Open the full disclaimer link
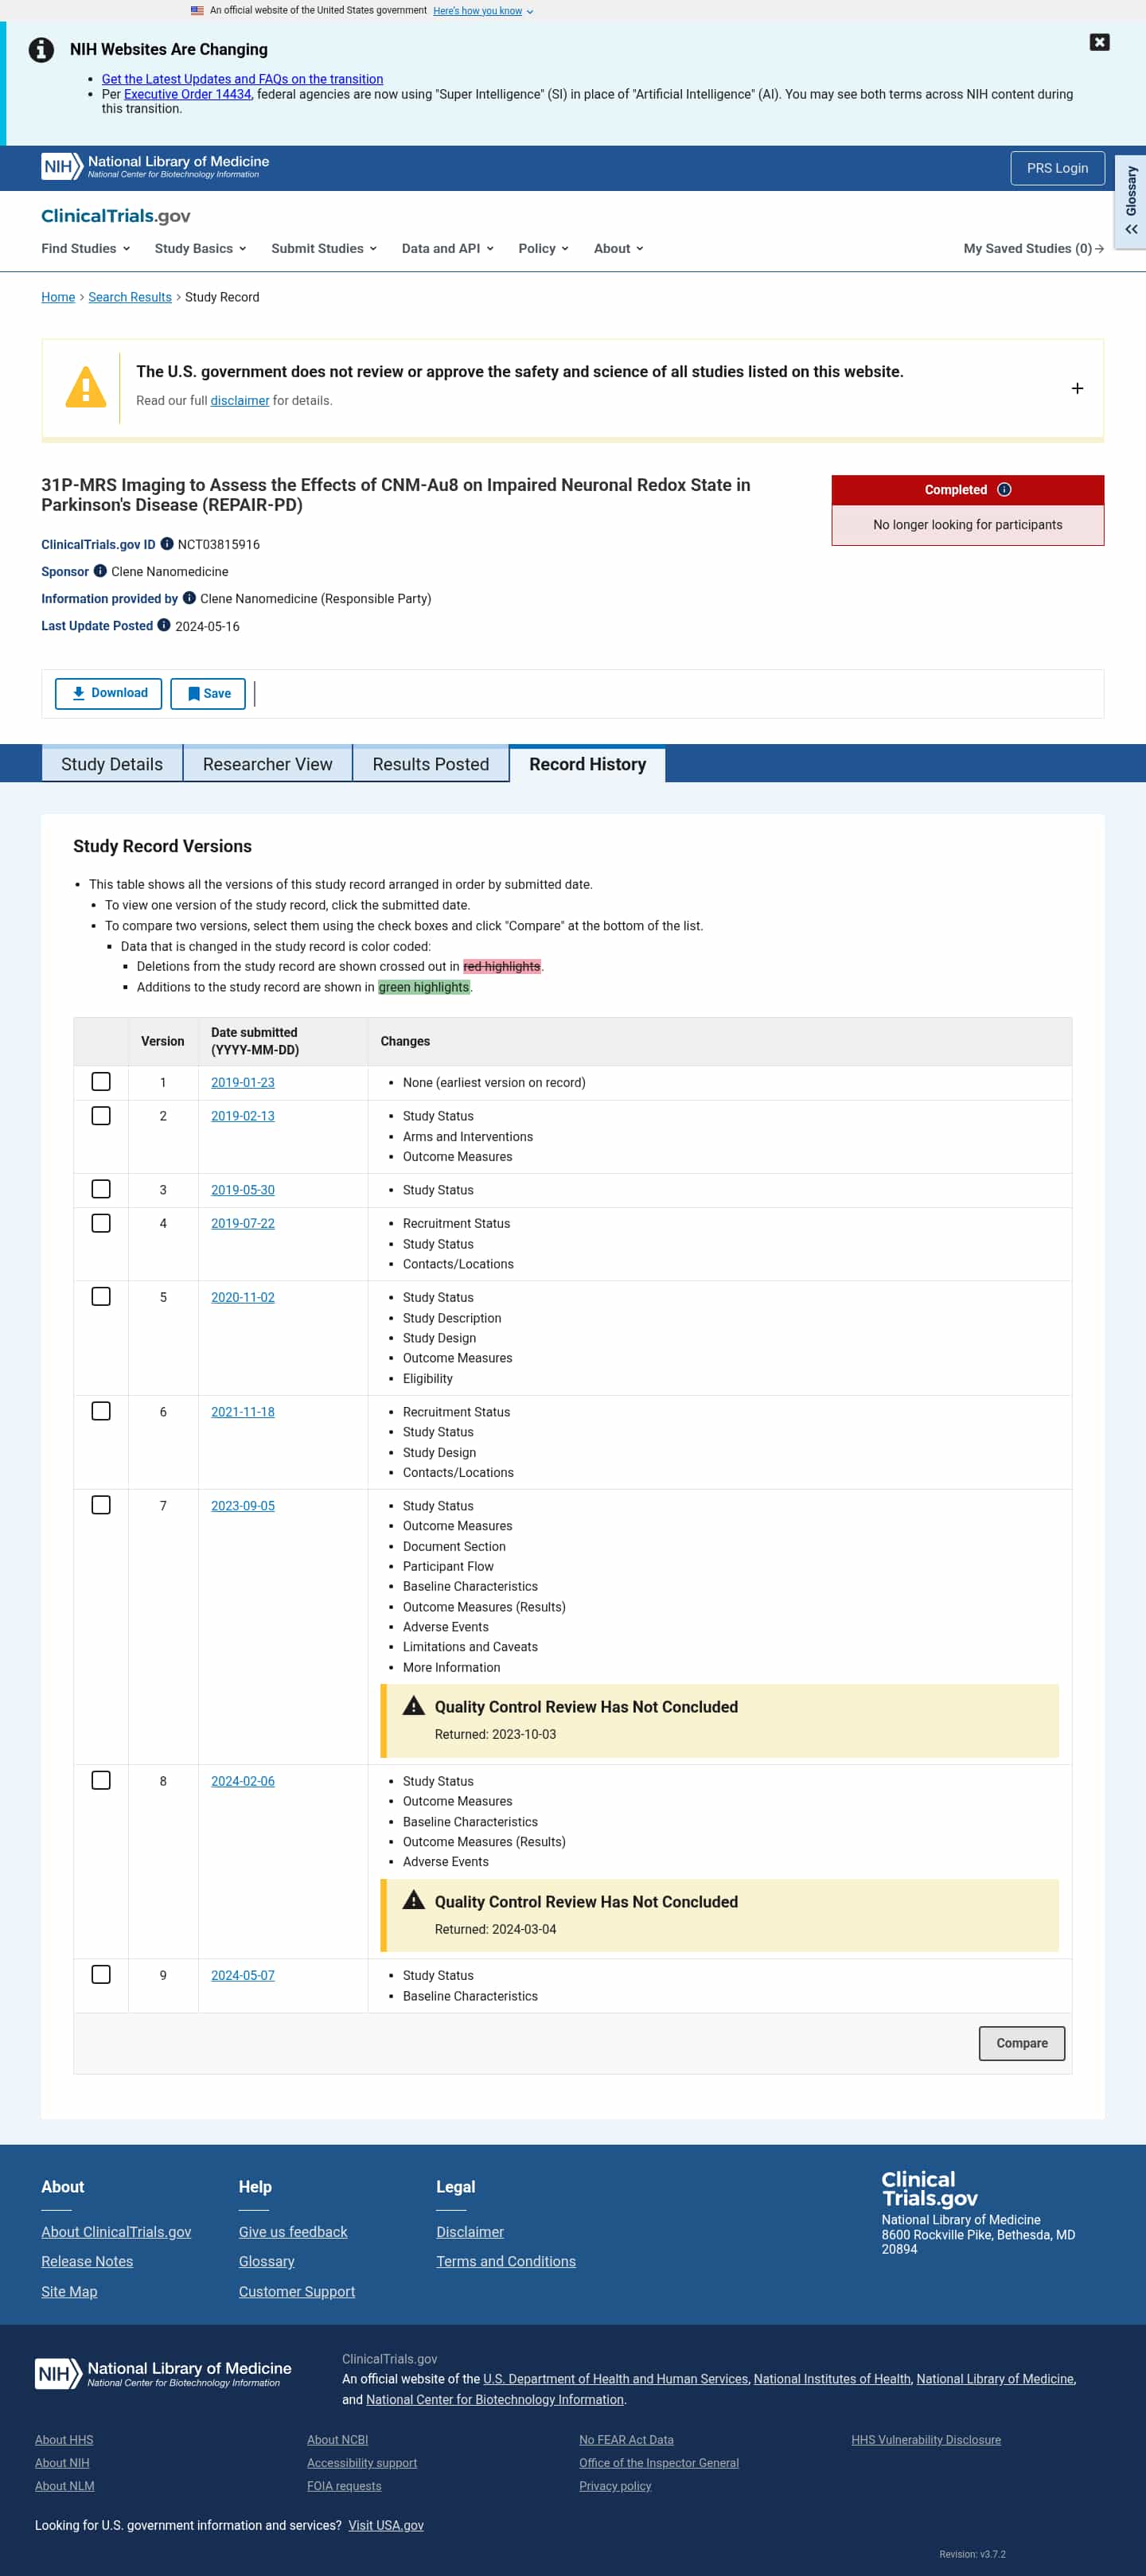The height and width of the screenshot is (2576, 1146). [x=240, y=400]
